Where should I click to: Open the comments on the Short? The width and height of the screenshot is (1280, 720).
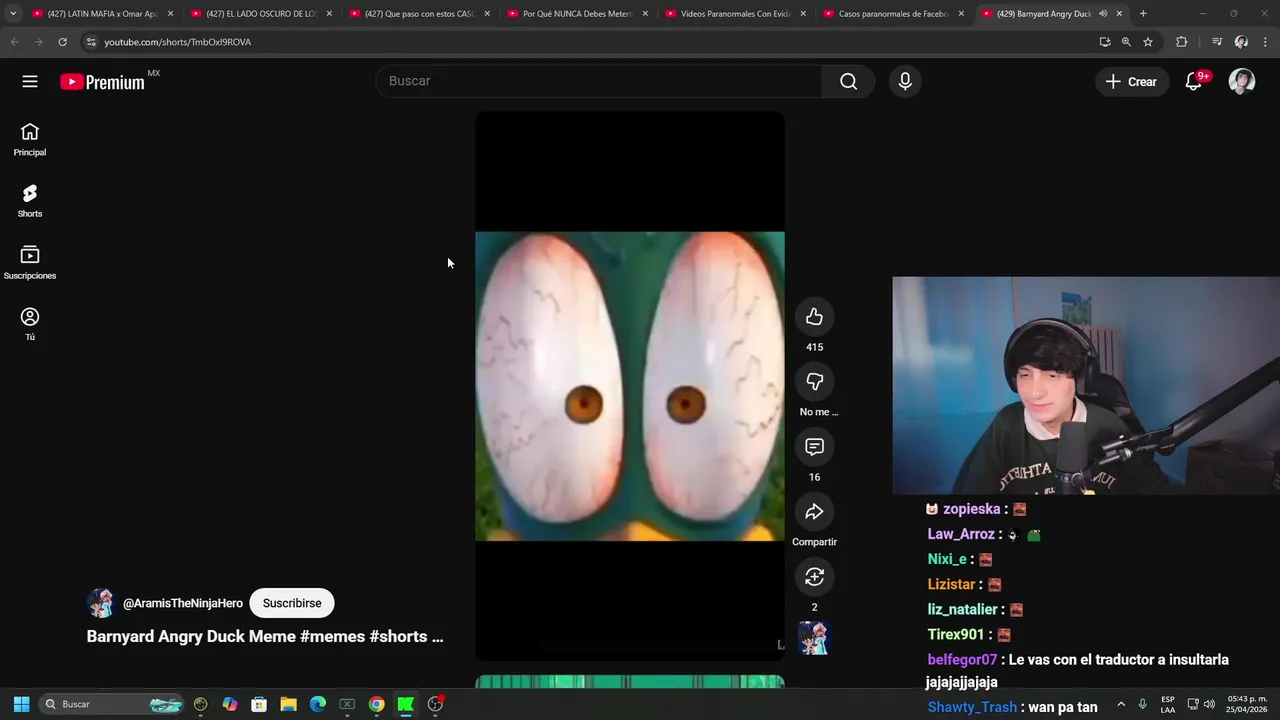[x=814, y=446]
